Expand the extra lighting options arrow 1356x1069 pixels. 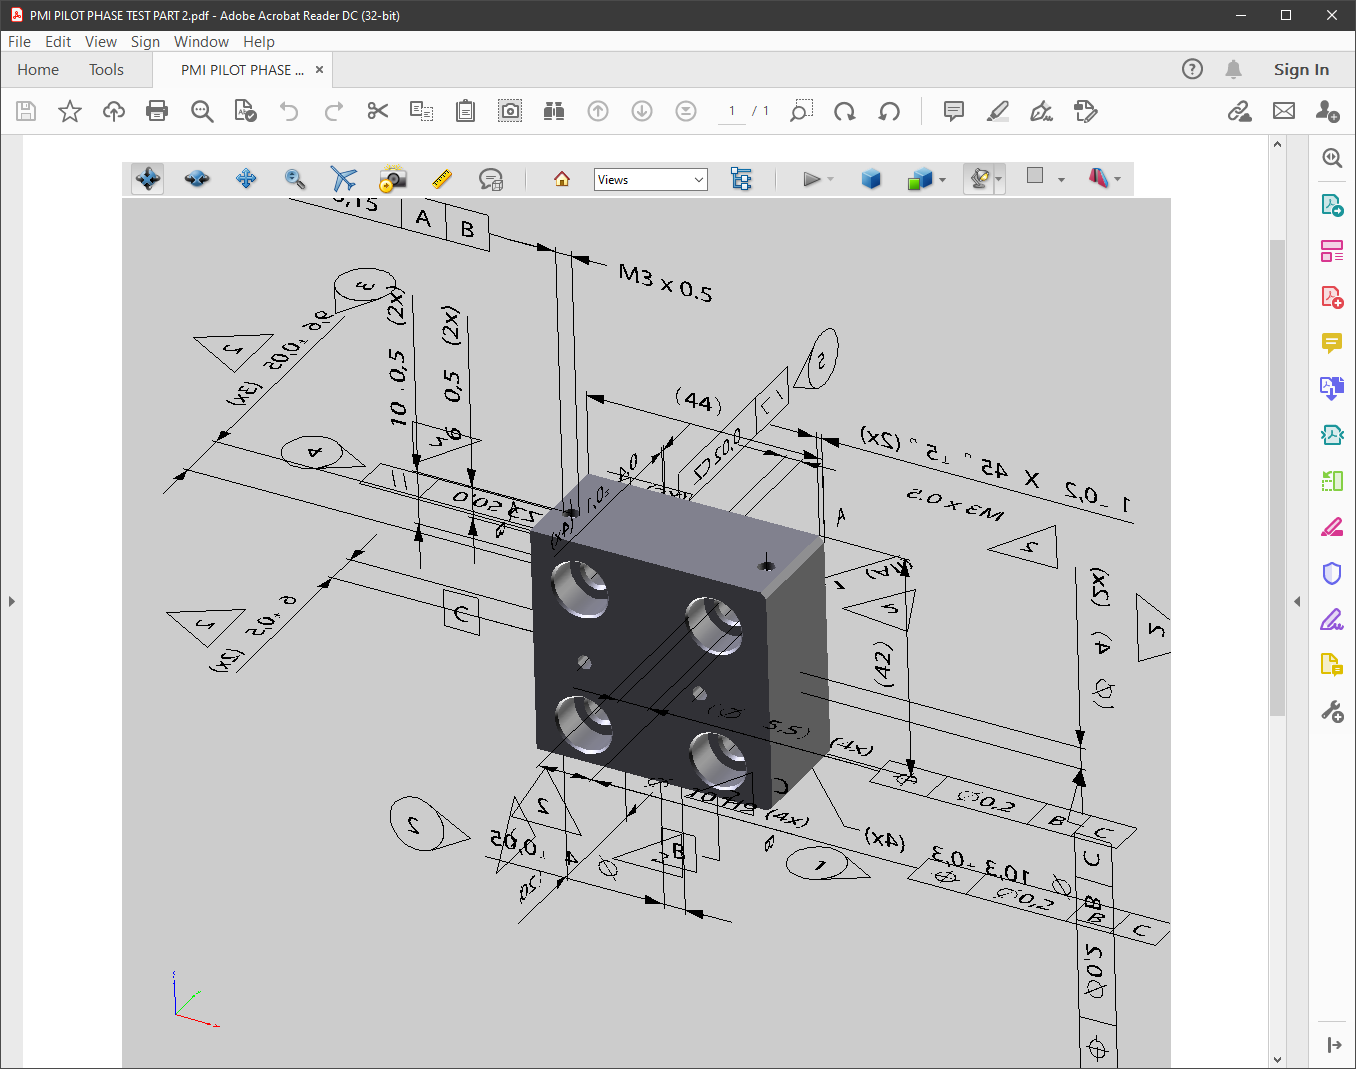[999, 180]
